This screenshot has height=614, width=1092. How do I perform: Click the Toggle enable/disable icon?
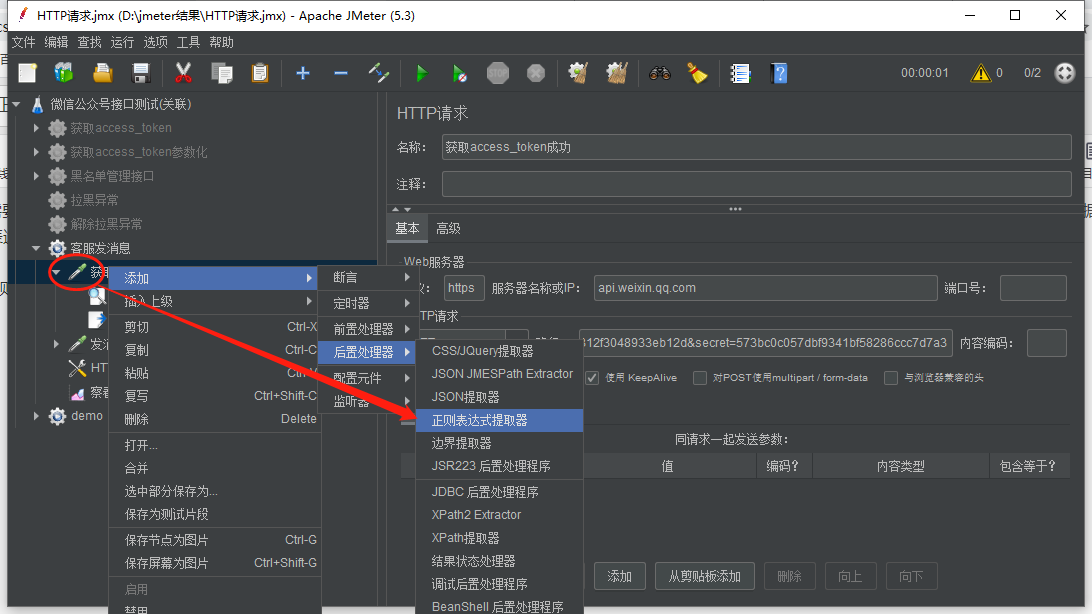point(379,73)
